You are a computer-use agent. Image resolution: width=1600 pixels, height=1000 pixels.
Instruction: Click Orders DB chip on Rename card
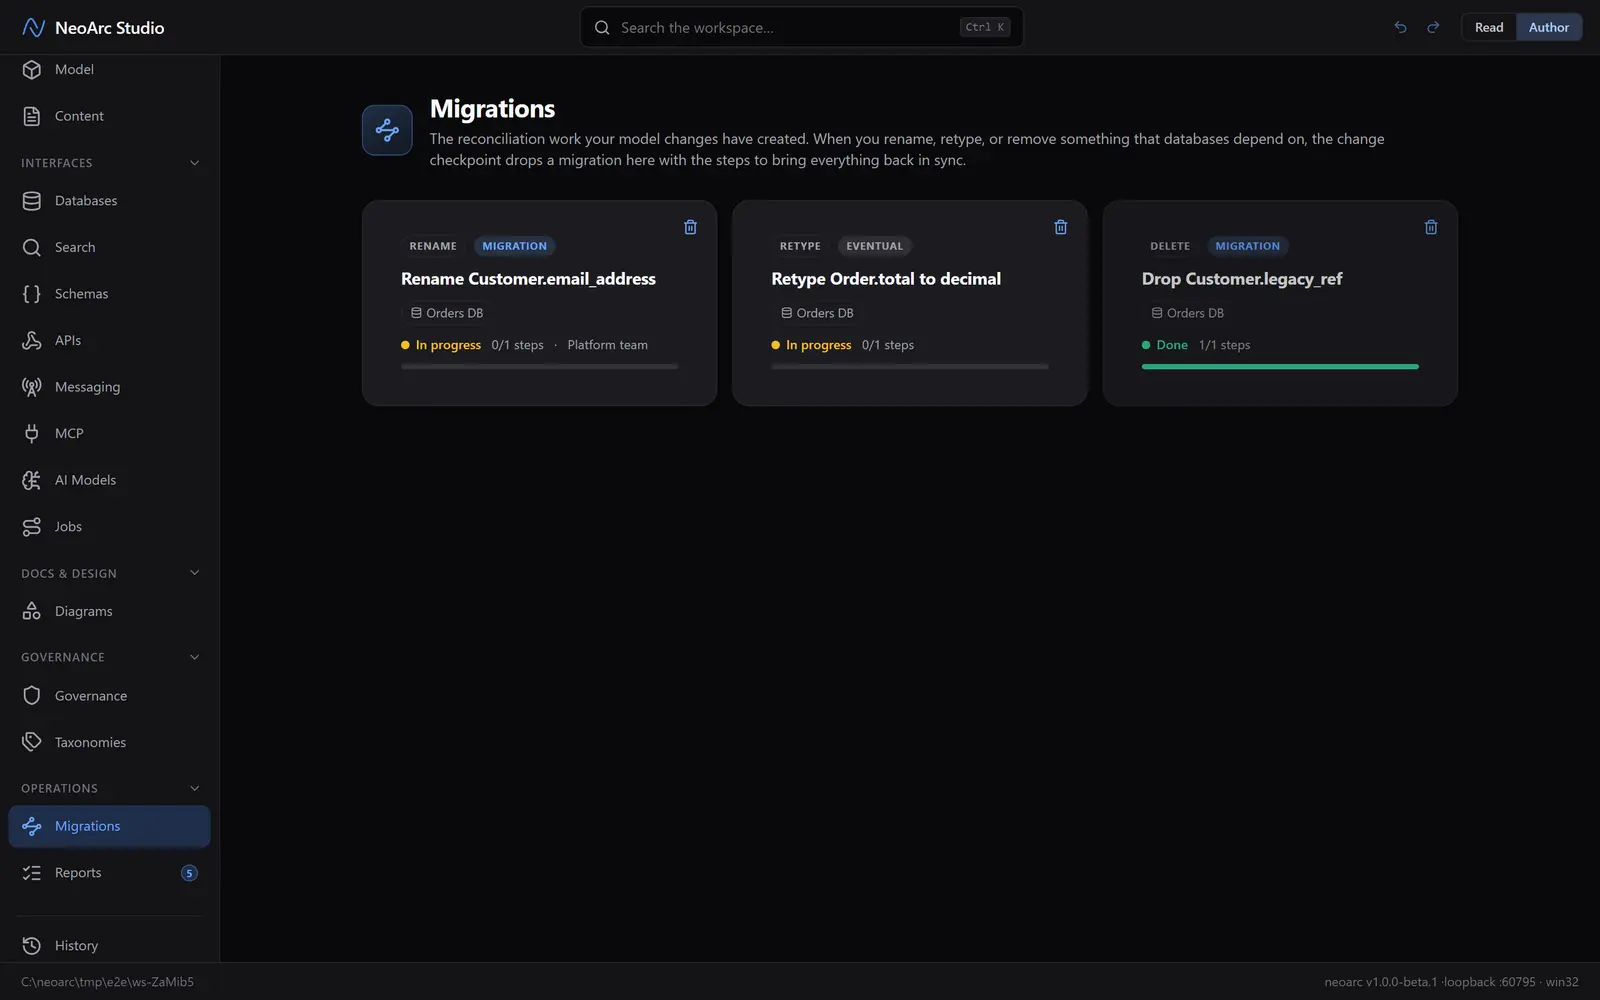447,313
